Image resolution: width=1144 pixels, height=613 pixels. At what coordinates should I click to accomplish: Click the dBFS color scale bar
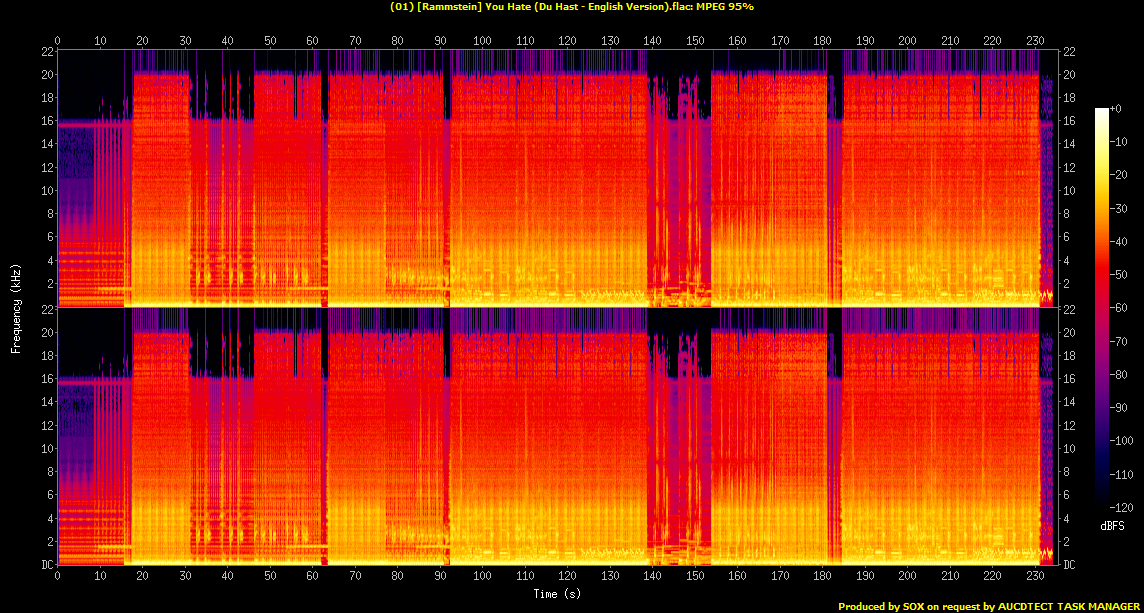pyautogui.click(x=1101, y=308)
